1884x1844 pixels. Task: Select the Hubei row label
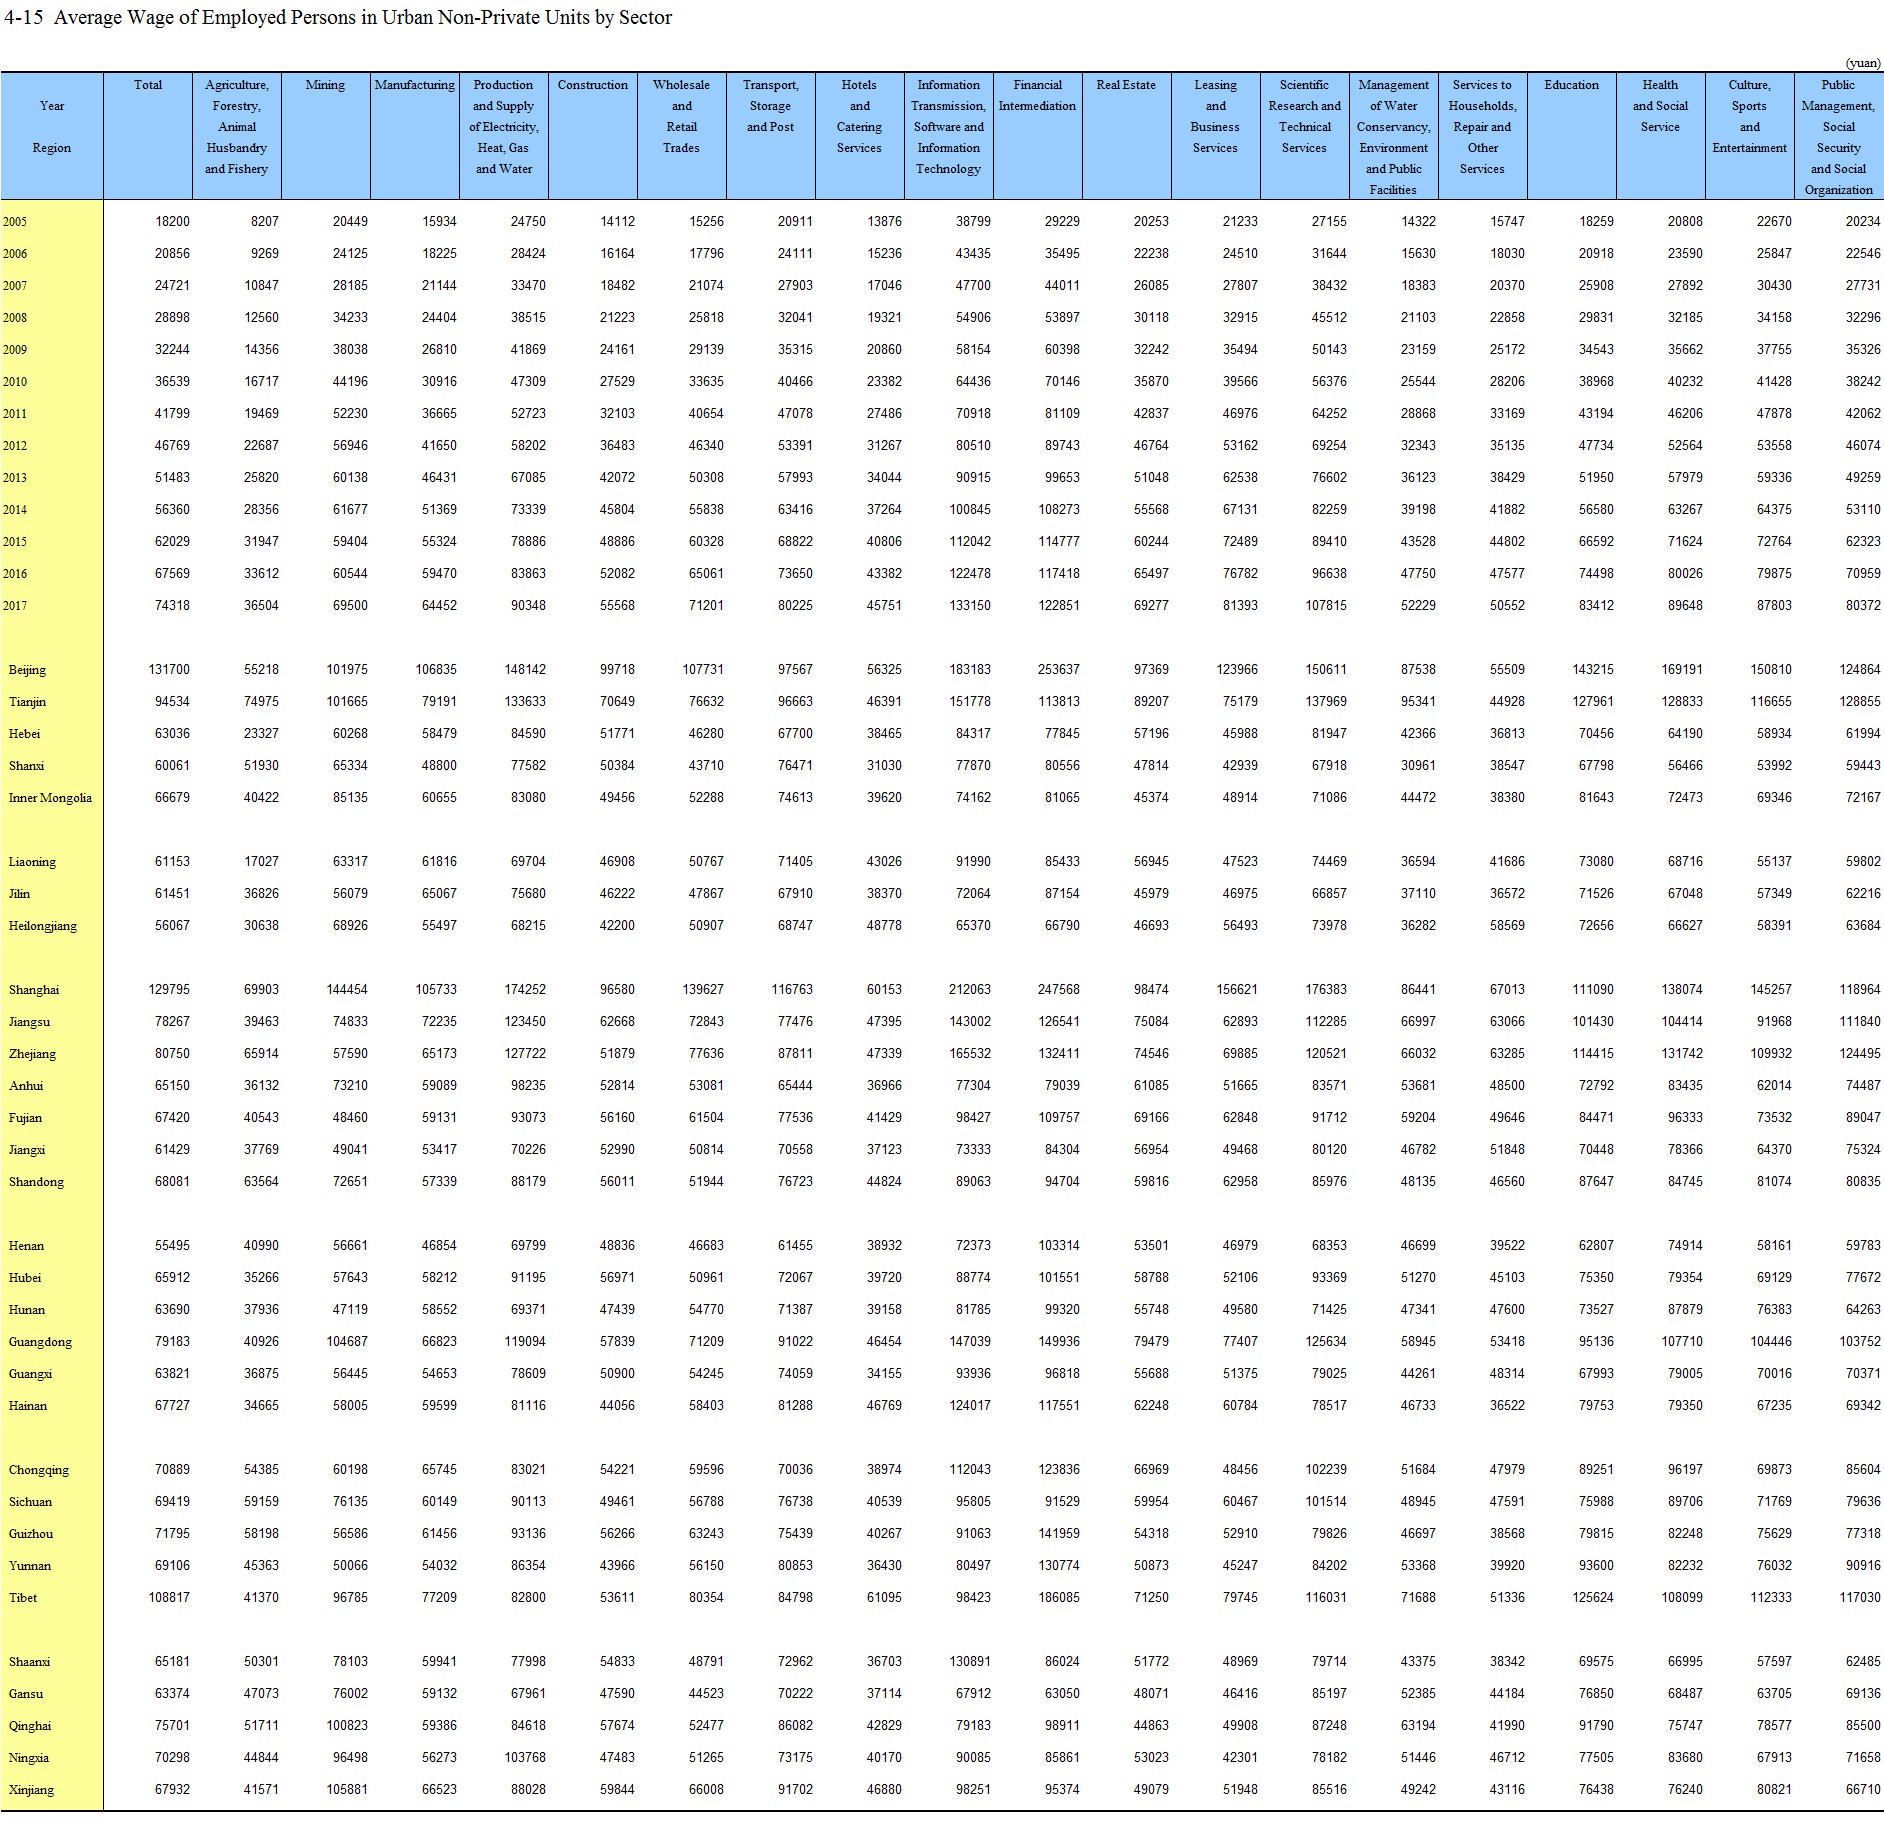point(25,1278)
